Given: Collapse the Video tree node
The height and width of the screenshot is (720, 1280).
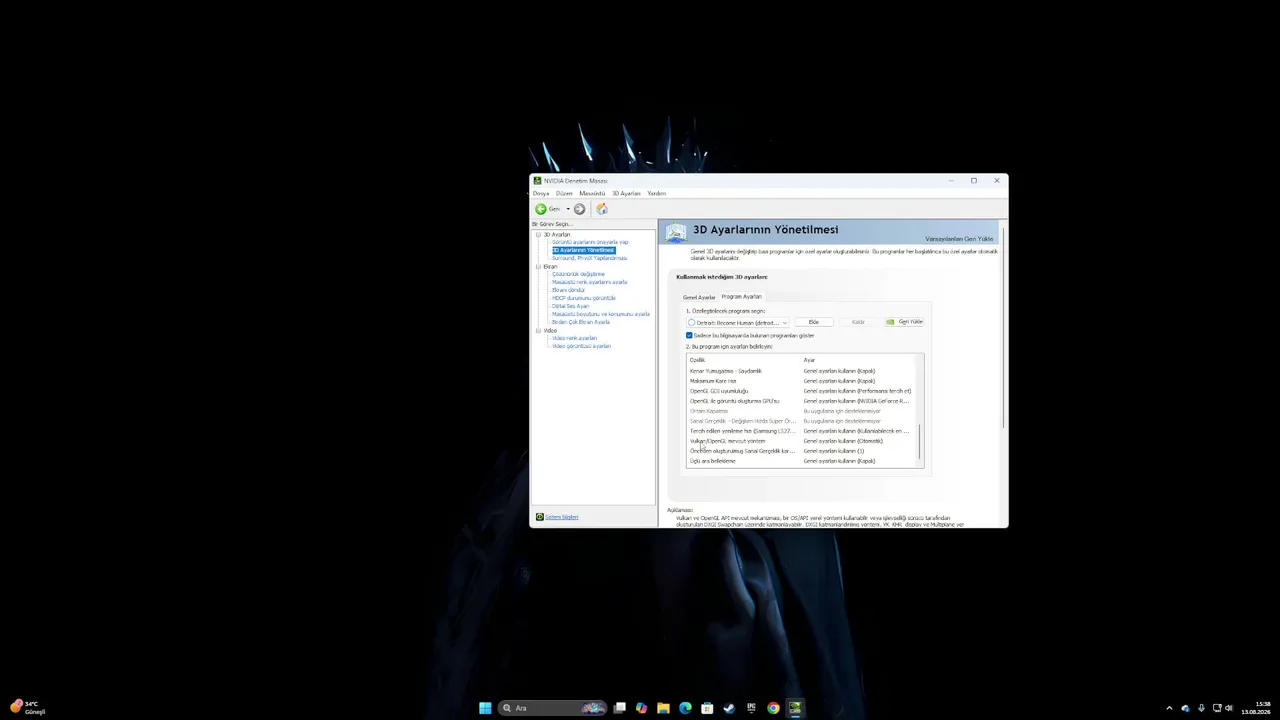Looking at the screenshot, I should tap(538, 330).
